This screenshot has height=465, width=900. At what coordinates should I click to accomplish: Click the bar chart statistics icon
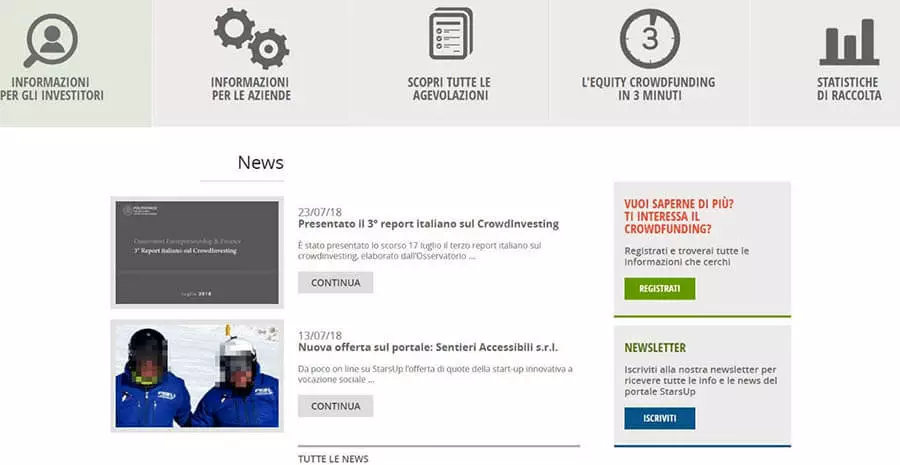tap(849, 42)
